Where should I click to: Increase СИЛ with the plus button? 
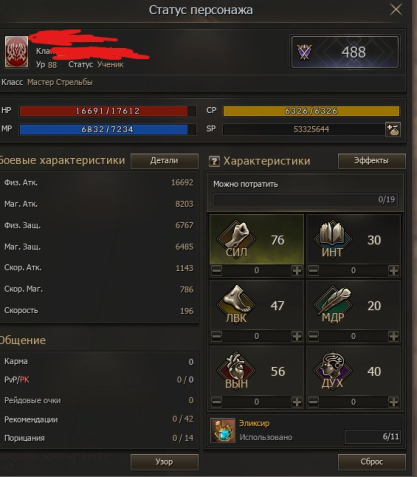297,270
